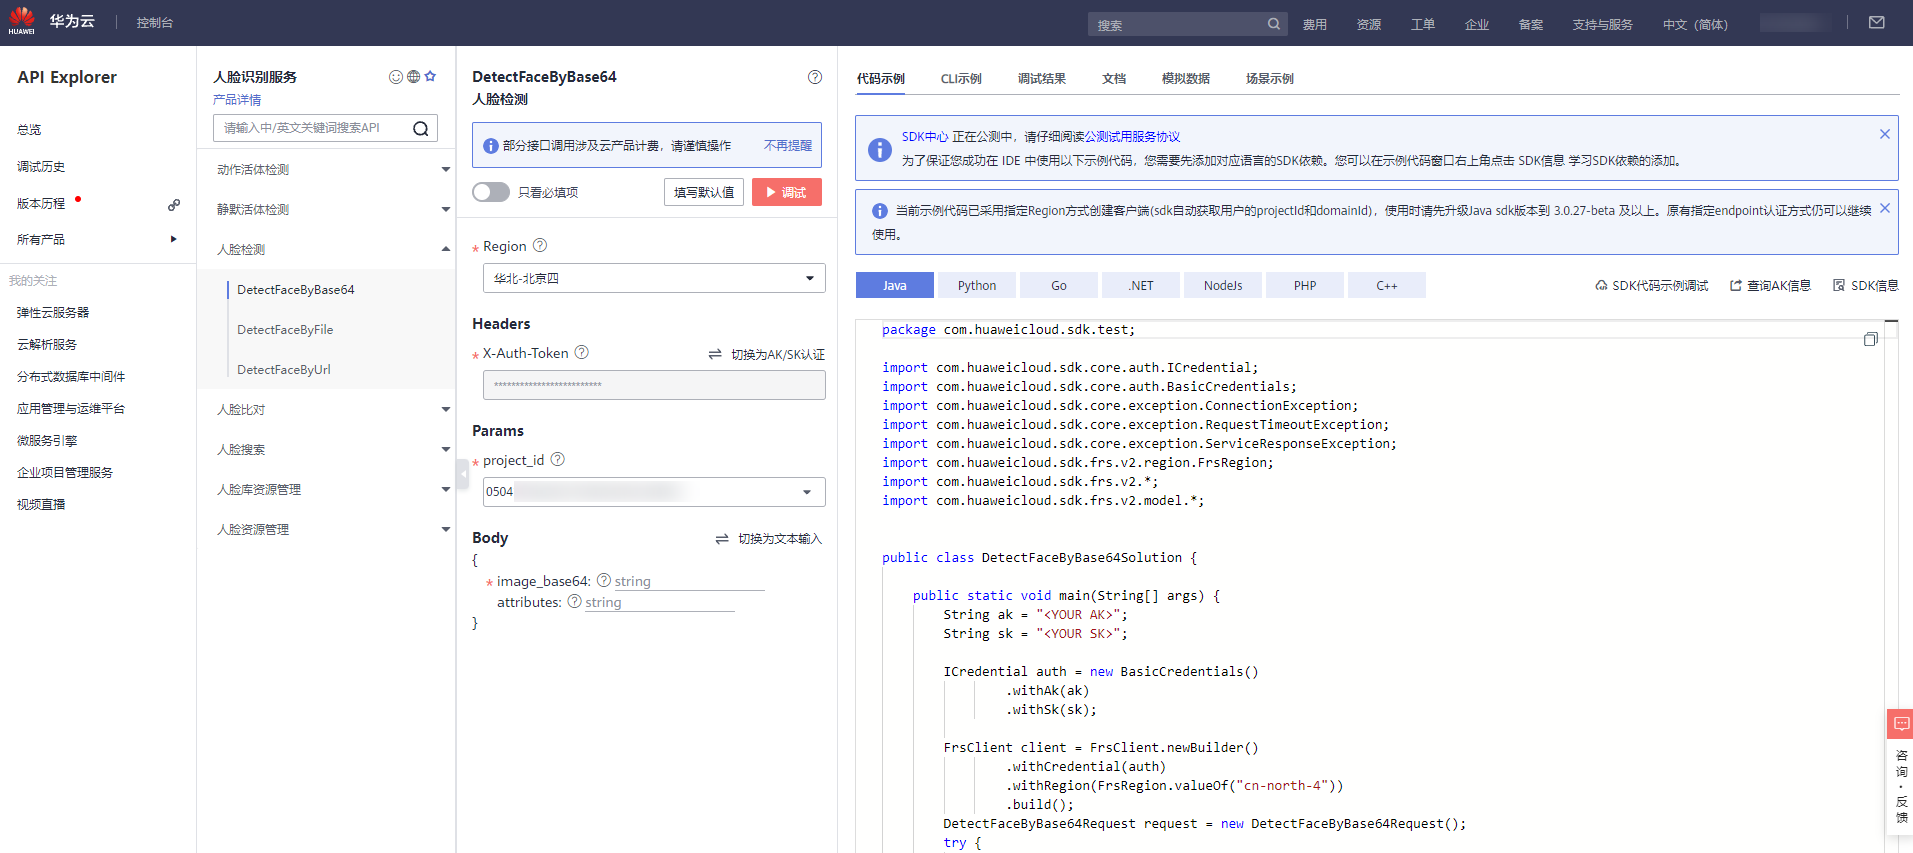This screenshot has width=1913, height=853.
Task: Open 调试历史 in the sidebar
Action: (x=41, y=167)
